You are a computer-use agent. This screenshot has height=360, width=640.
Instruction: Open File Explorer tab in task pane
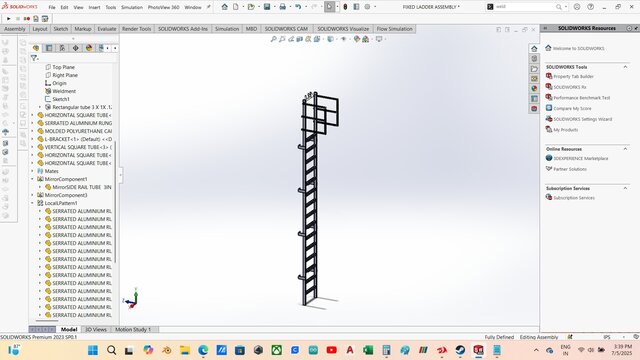pos(534,69)
